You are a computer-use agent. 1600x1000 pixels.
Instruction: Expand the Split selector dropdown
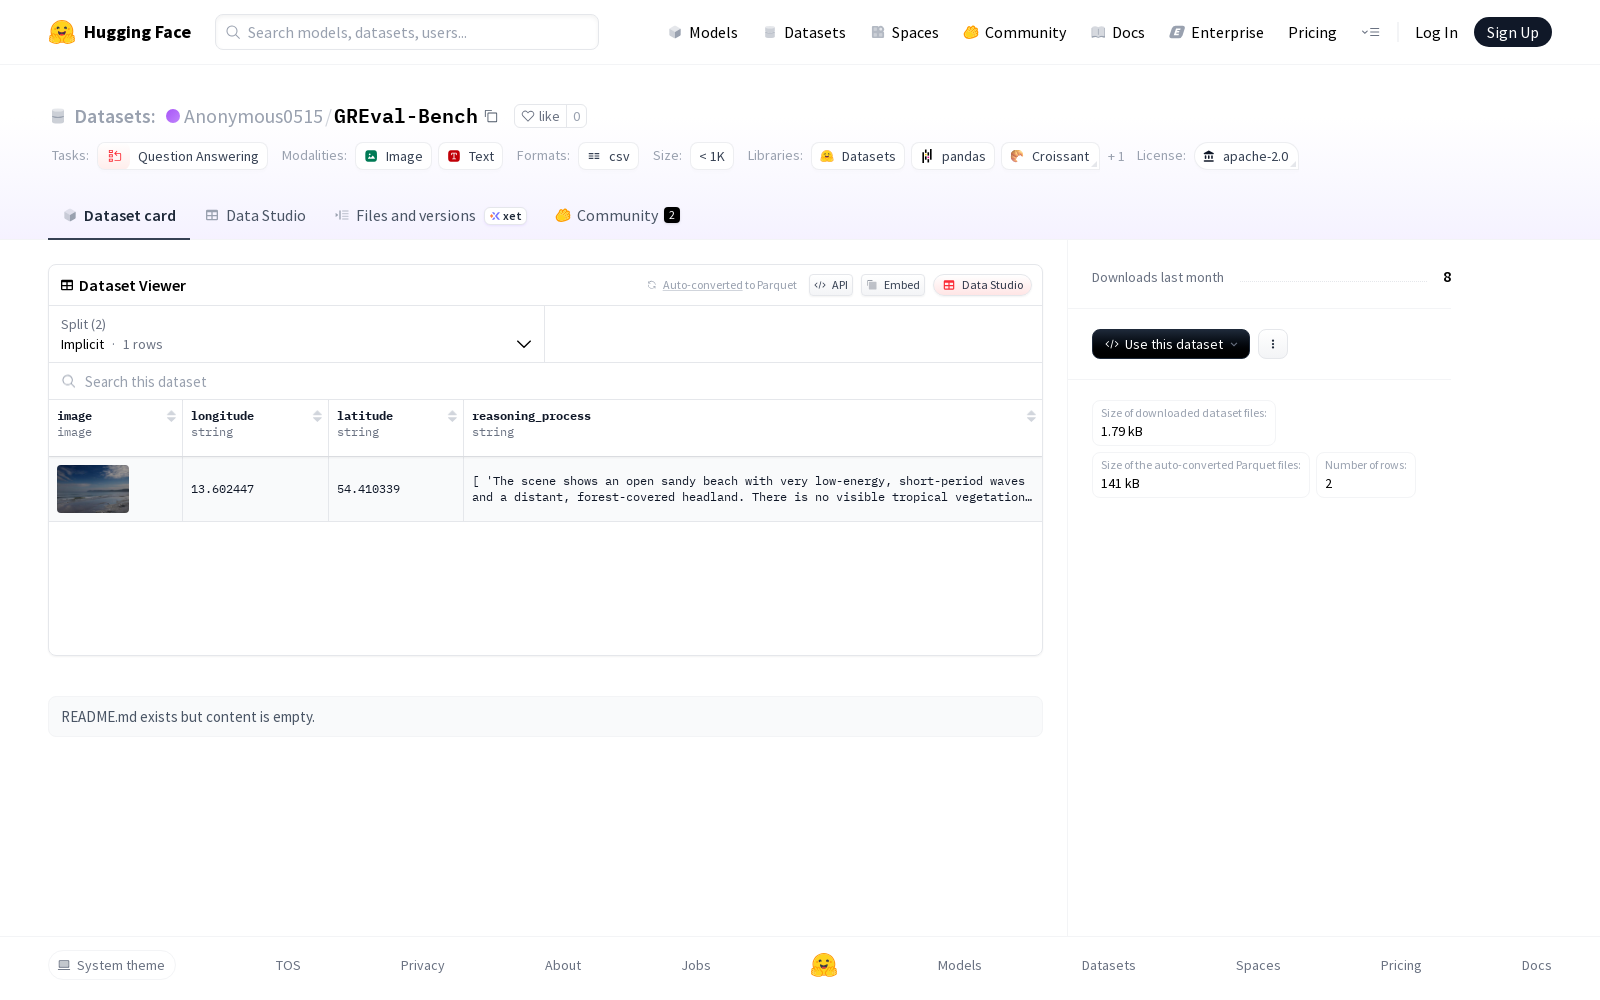[x=297, y=334]
